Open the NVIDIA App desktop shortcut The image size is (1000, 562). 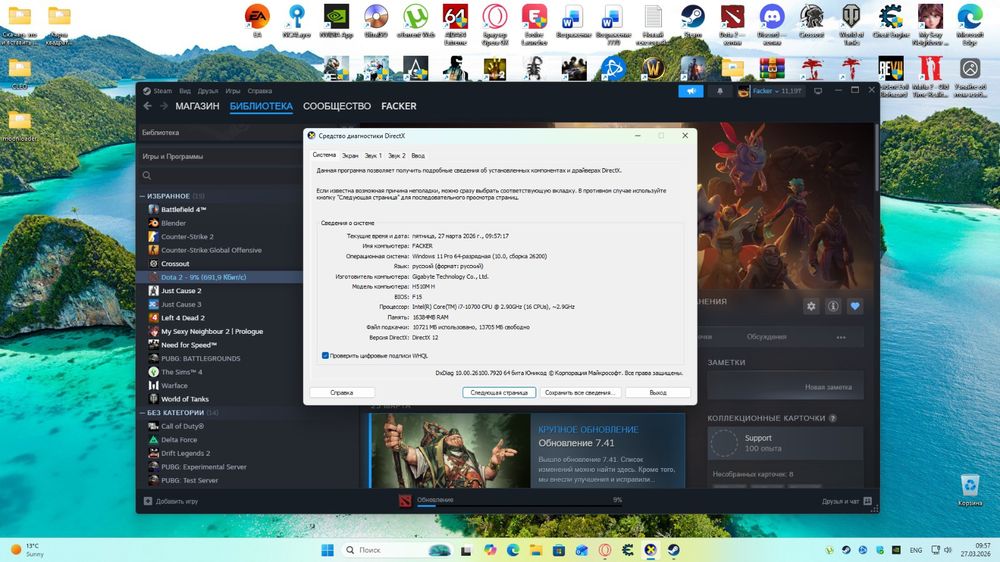(336, 20)
